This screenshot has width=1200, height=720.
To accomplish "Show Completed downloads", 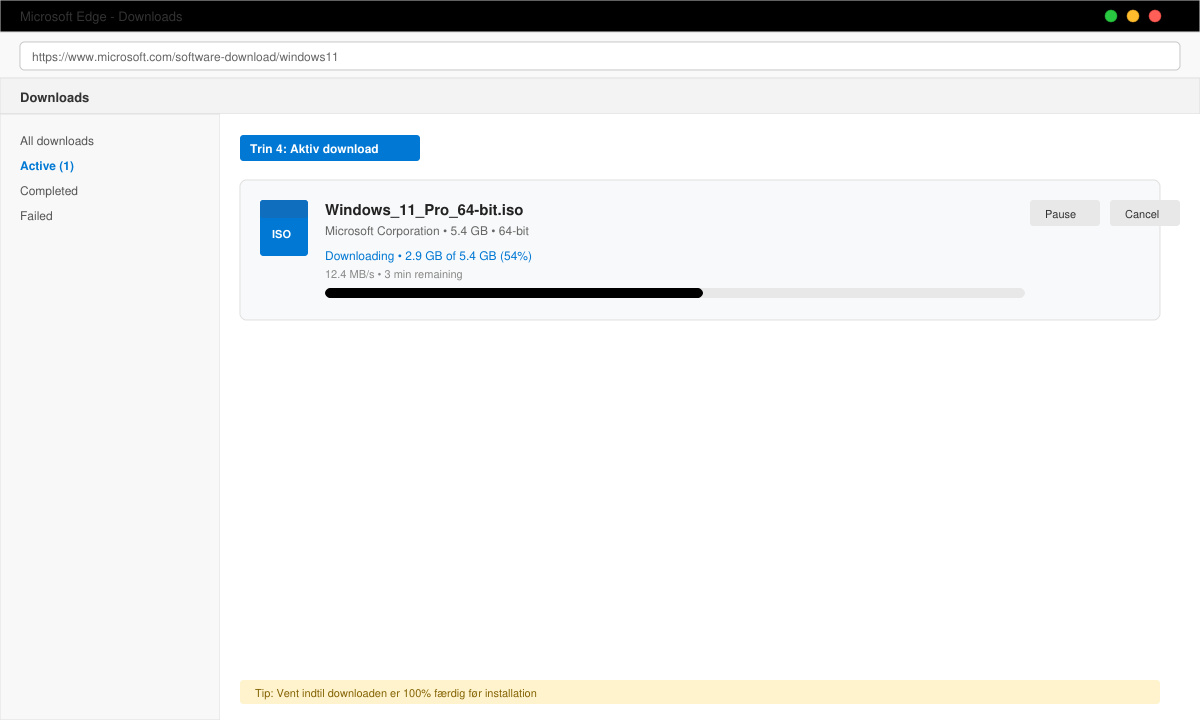I will click(49, 191).
